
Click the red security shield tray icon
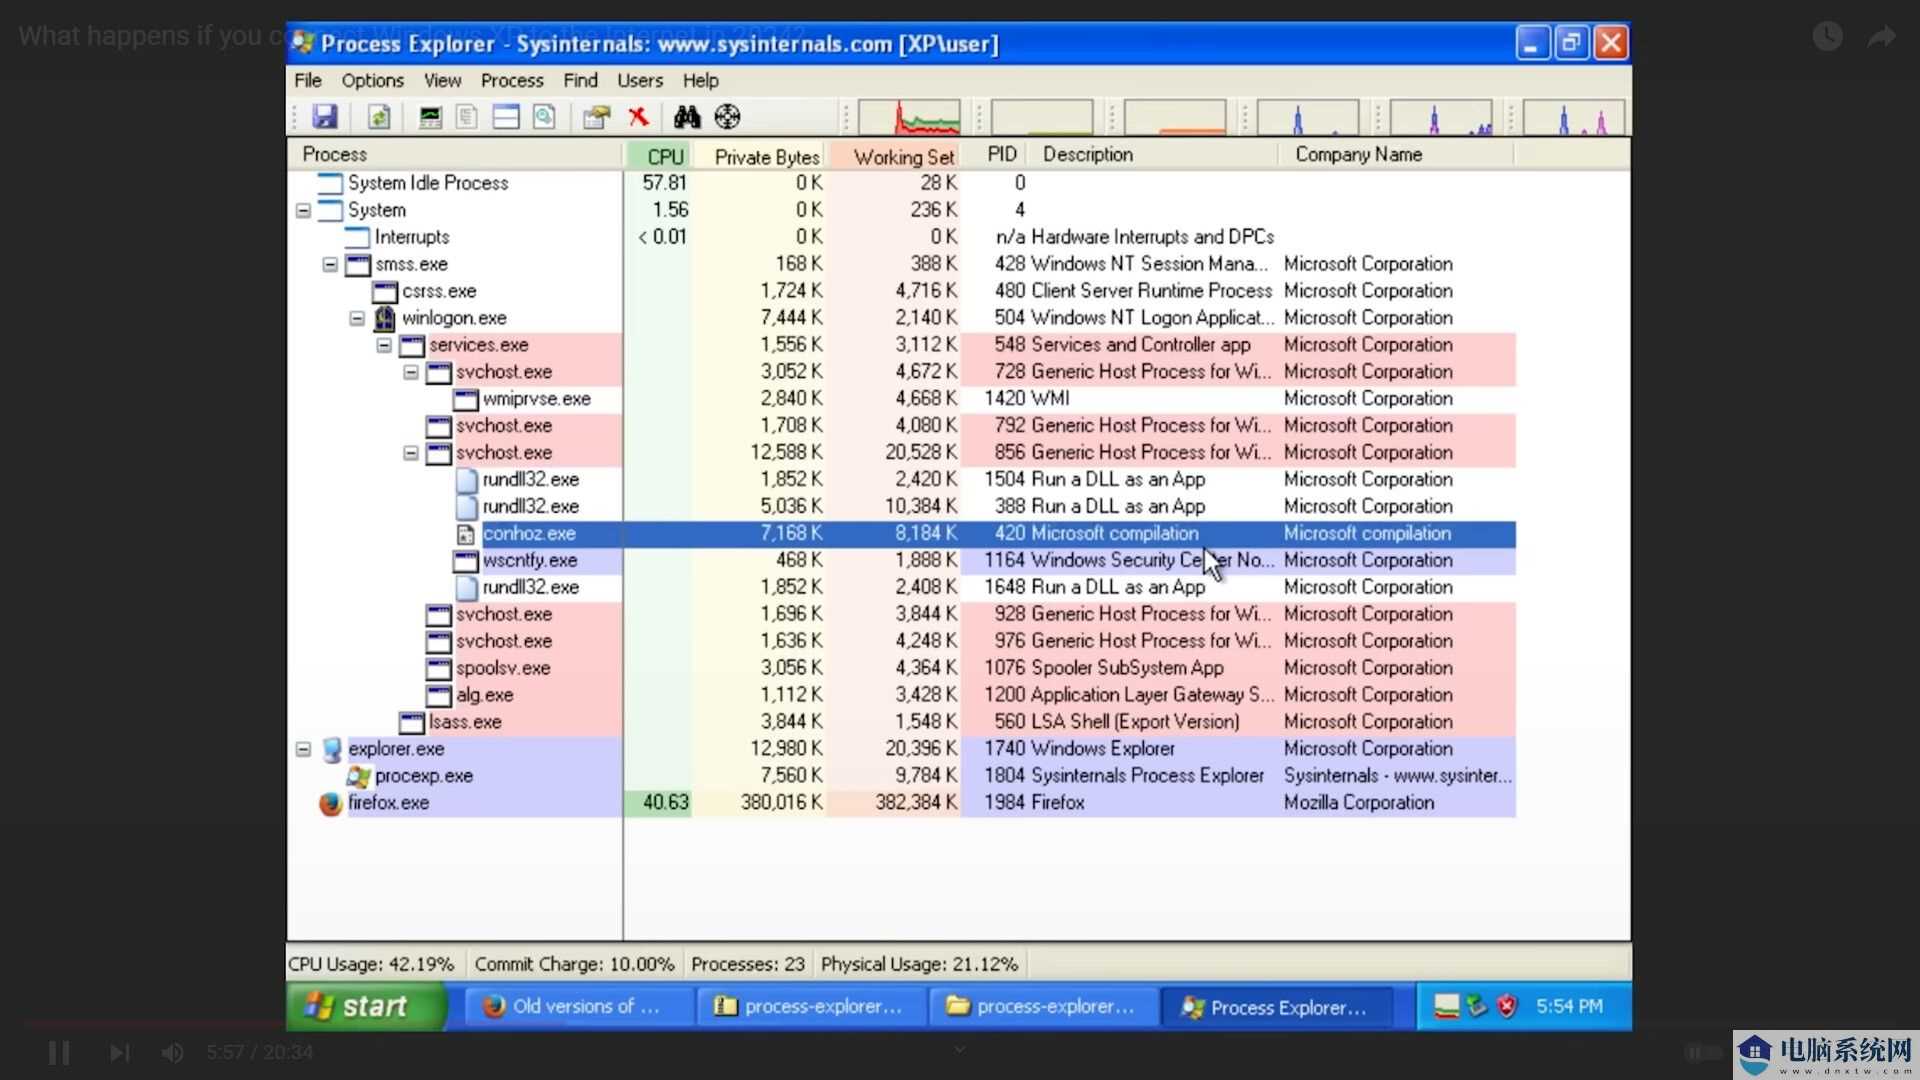click(x=1507, y=1006)
